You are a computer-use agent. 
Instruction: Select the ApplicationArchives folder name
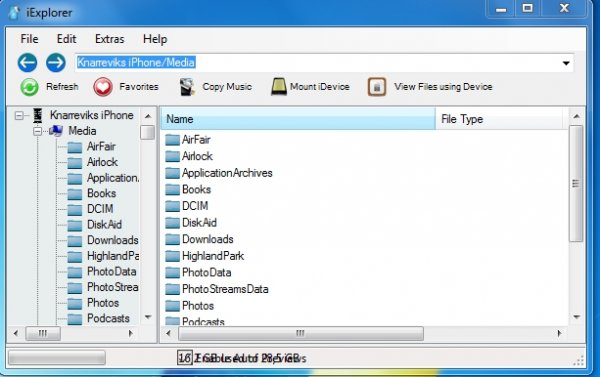click(227, 173)
